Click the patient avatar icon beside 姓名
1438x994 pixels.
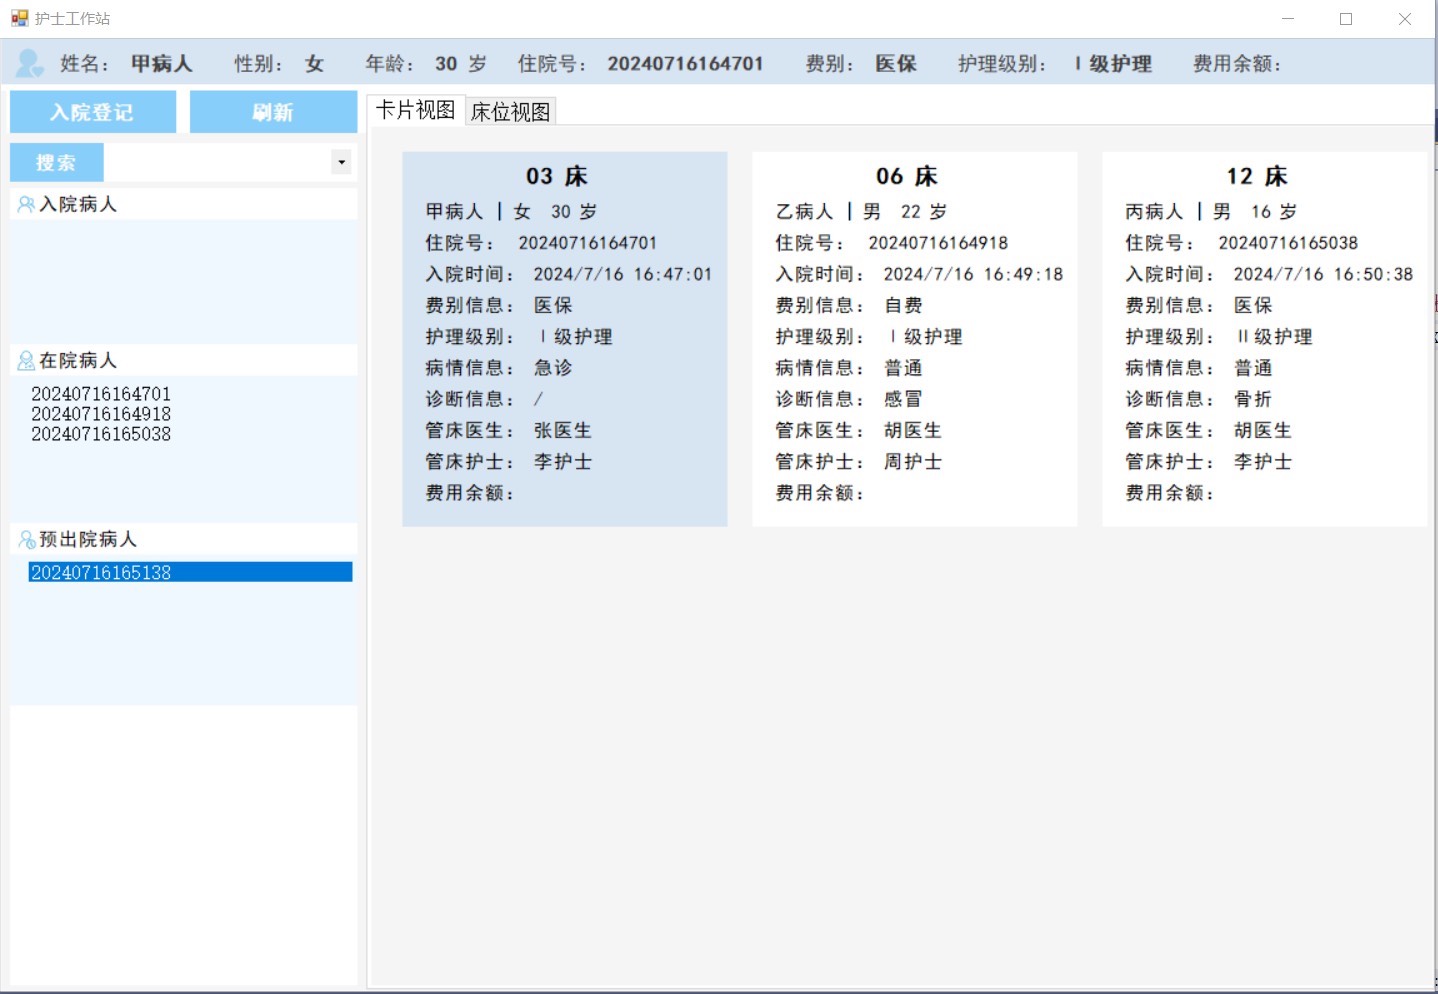[29, 64]
